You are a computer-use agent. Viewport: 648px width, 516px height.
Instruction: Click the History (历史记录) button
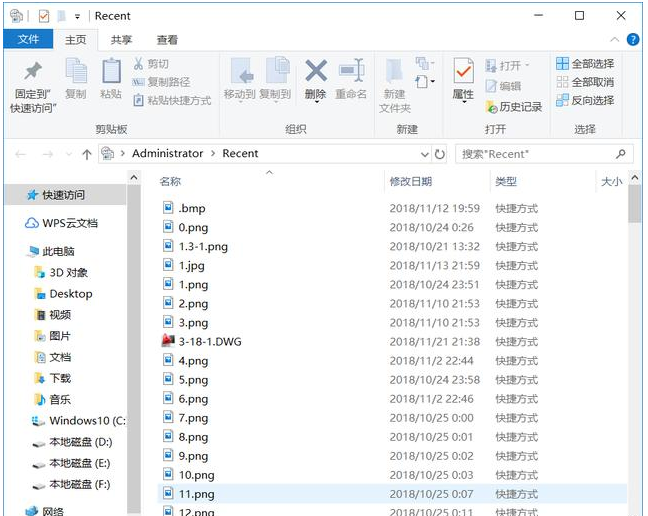point(514,107)
